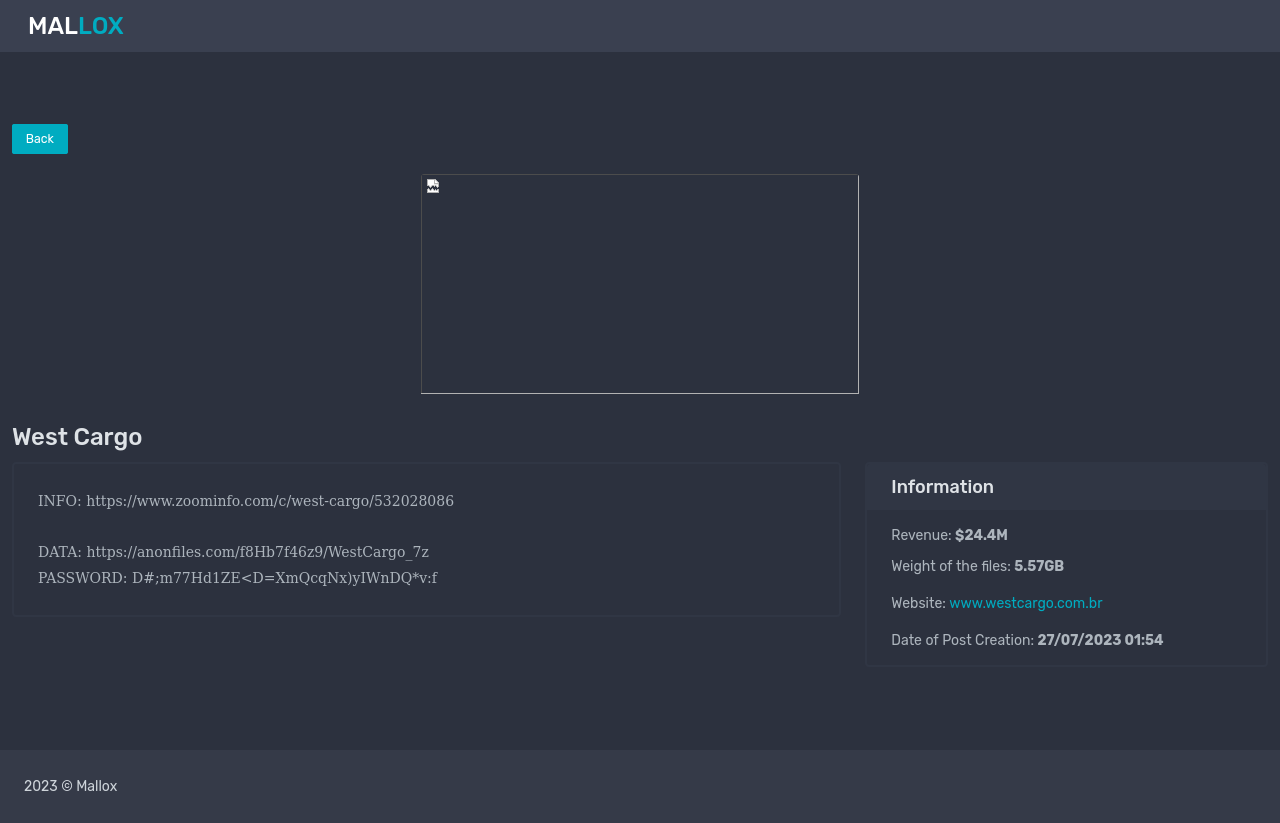Click the MALLOX logo in the header

pos(76,26)
